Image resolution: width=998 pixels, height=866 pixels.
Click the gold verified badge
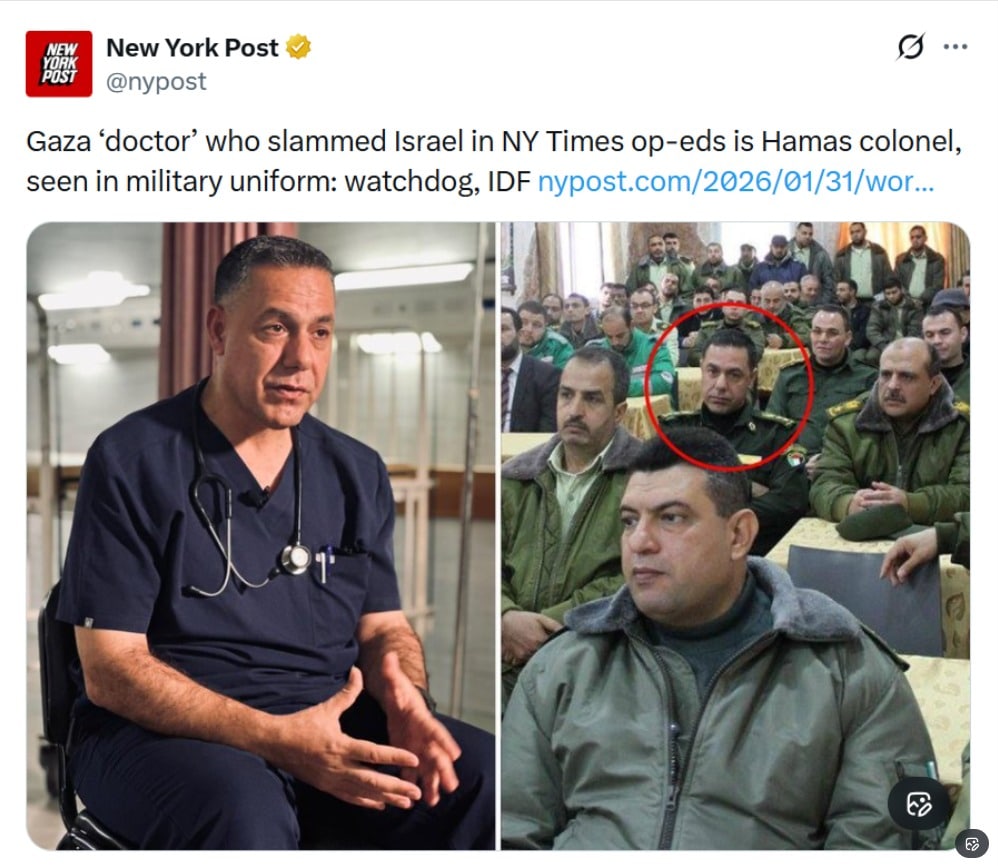click(298, 47)
